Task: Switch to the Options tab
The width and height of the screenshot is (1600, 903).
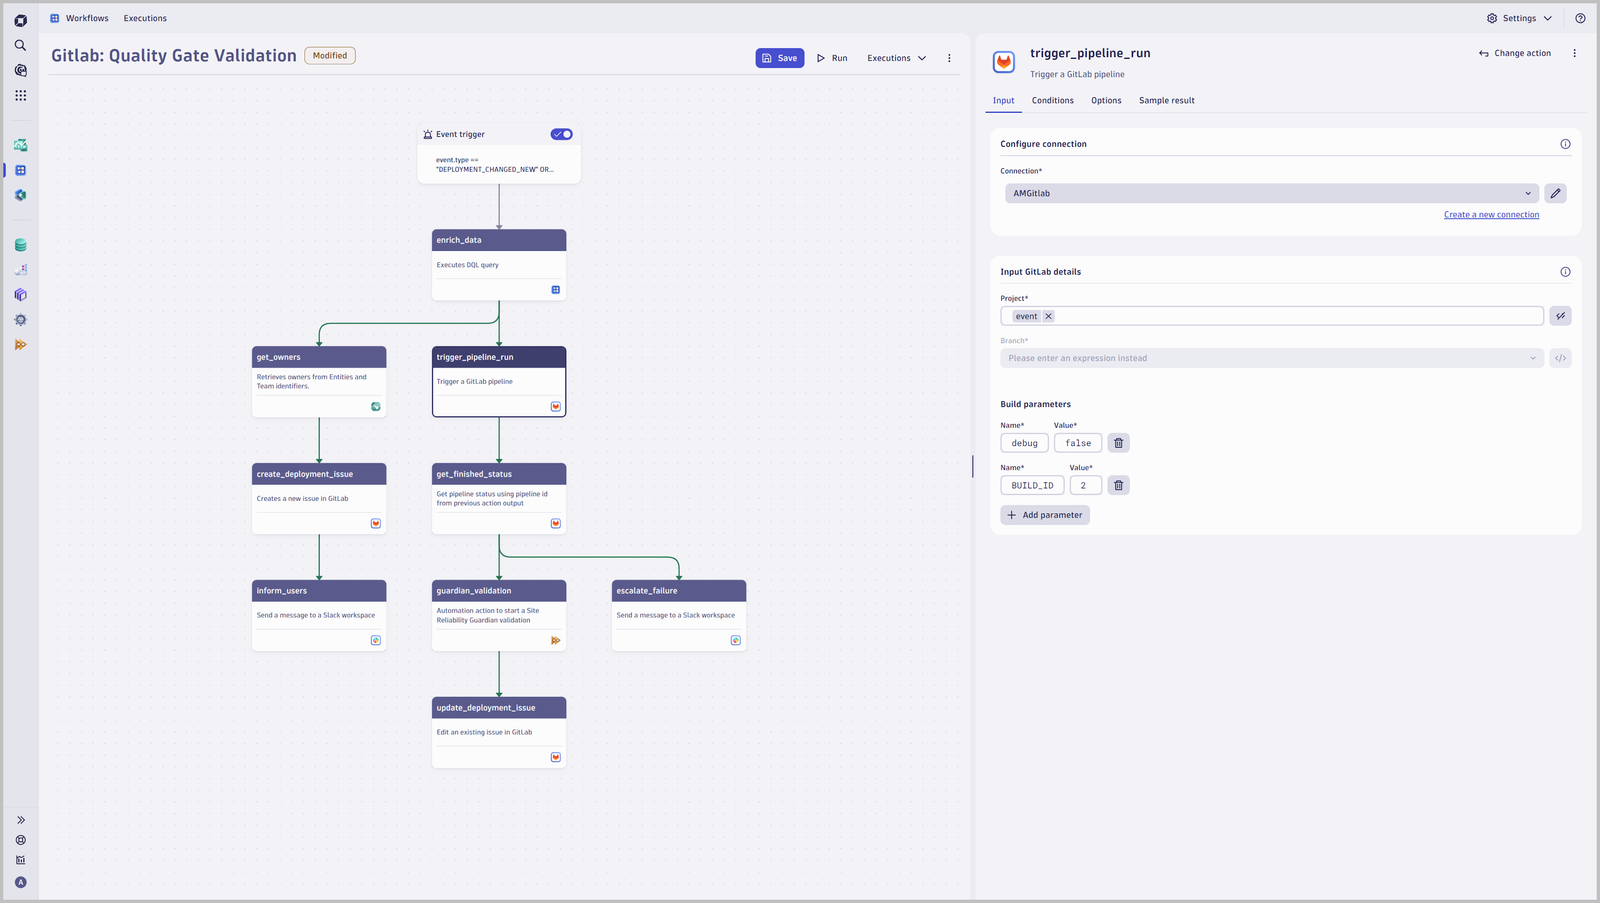Action: pos(1106,101)
